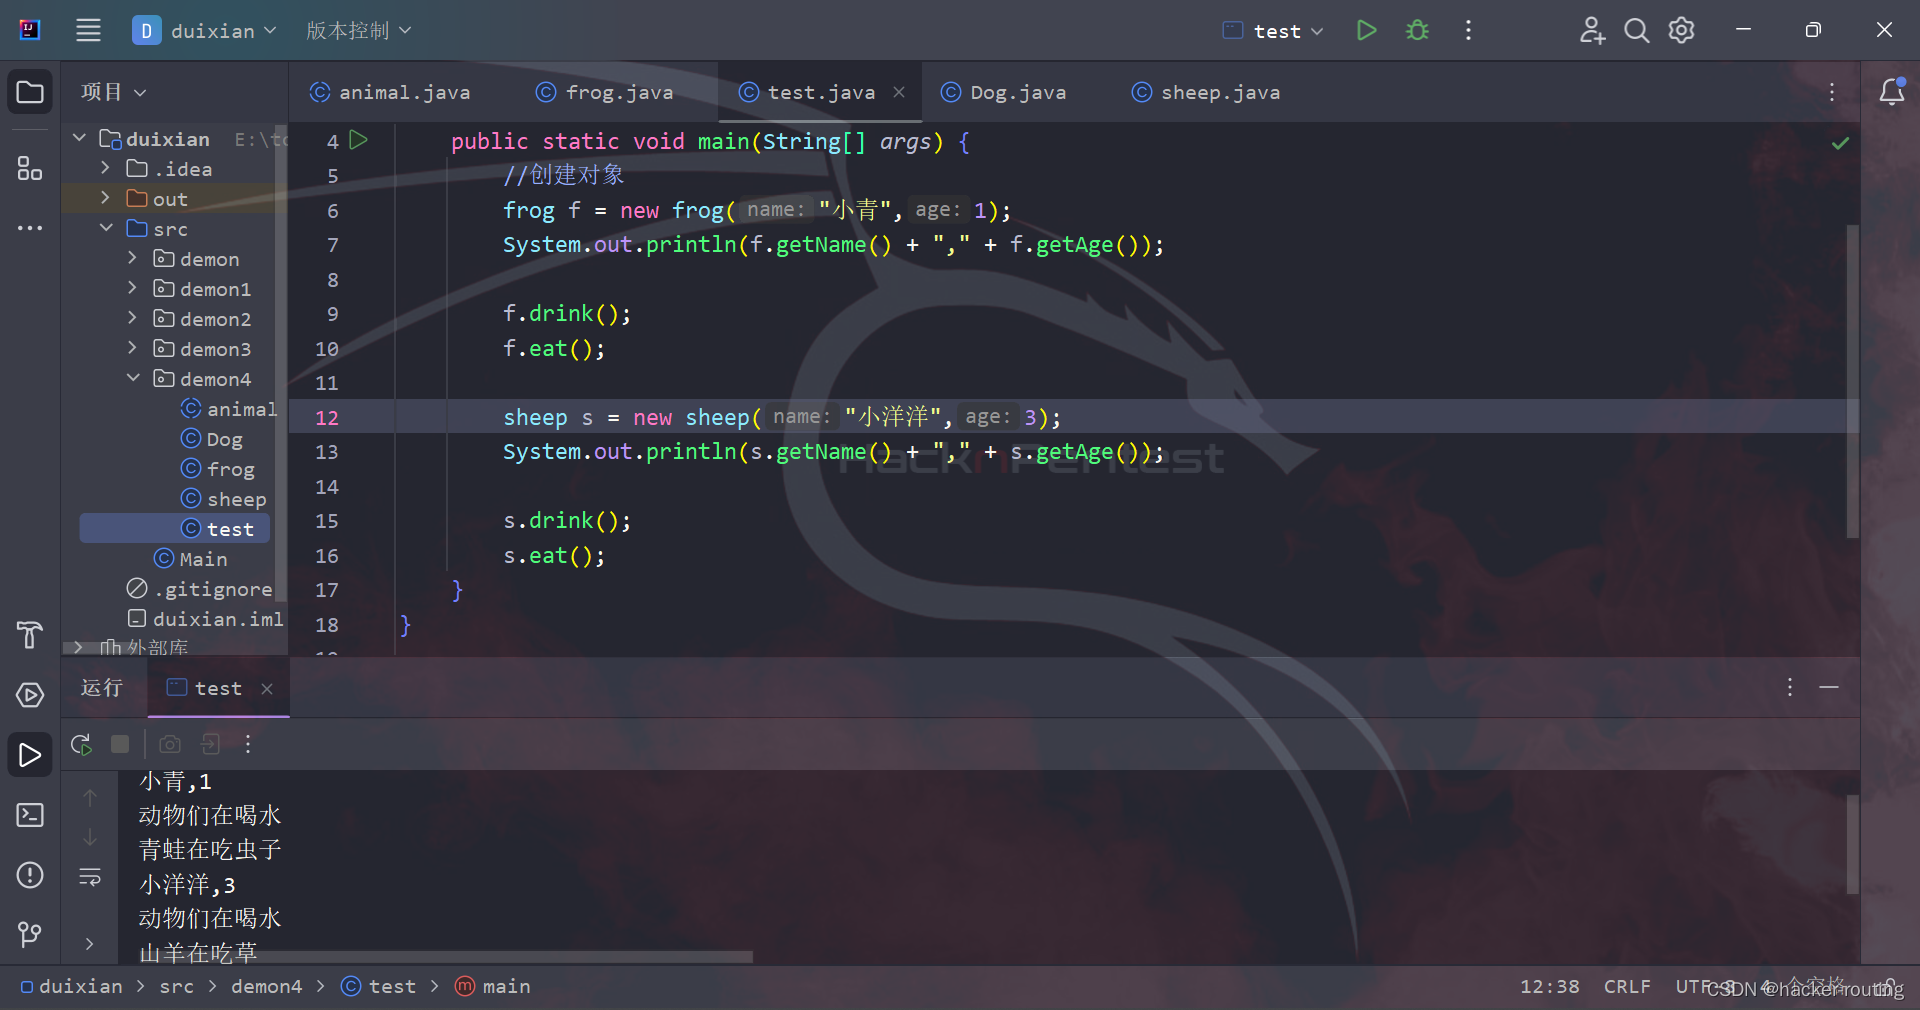The width and height of the screenshot is (1920, 1010).
Task: Open the Git version control tool window
Action: (30, 935)
